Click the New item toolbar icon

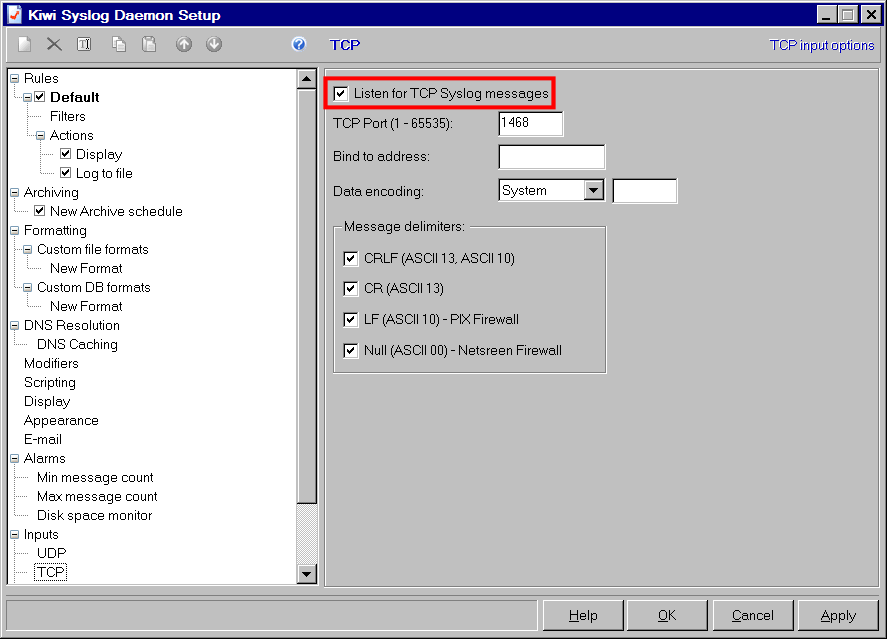click(x=24, y=44)
